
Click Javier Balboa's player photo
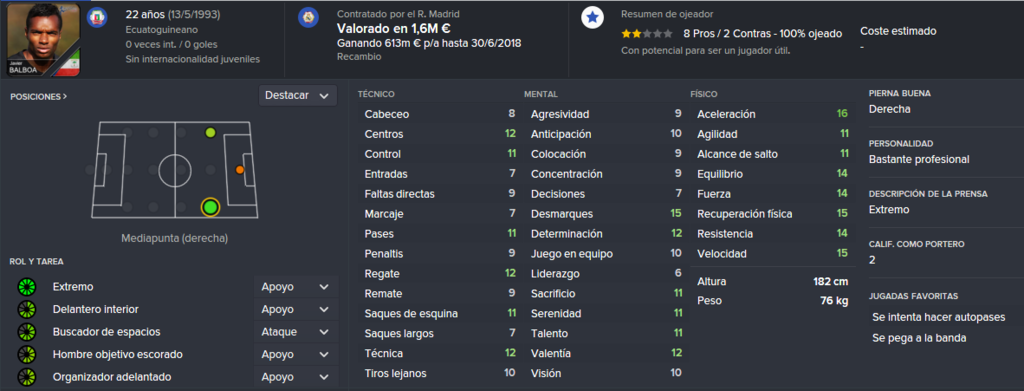[43, 40]
